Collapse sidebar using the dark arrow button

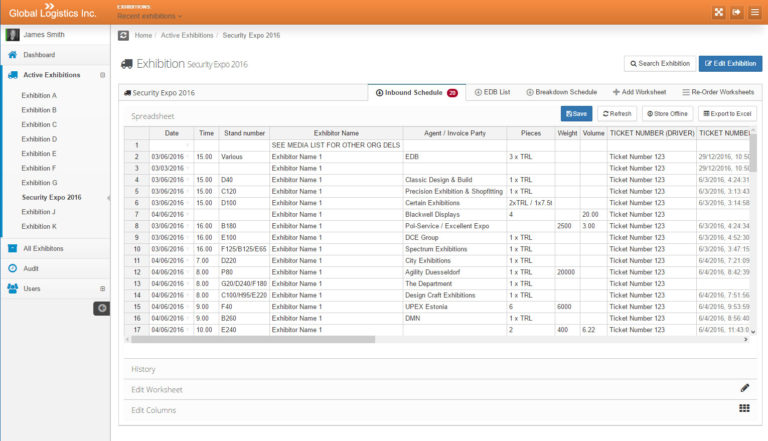coord(101,308)
